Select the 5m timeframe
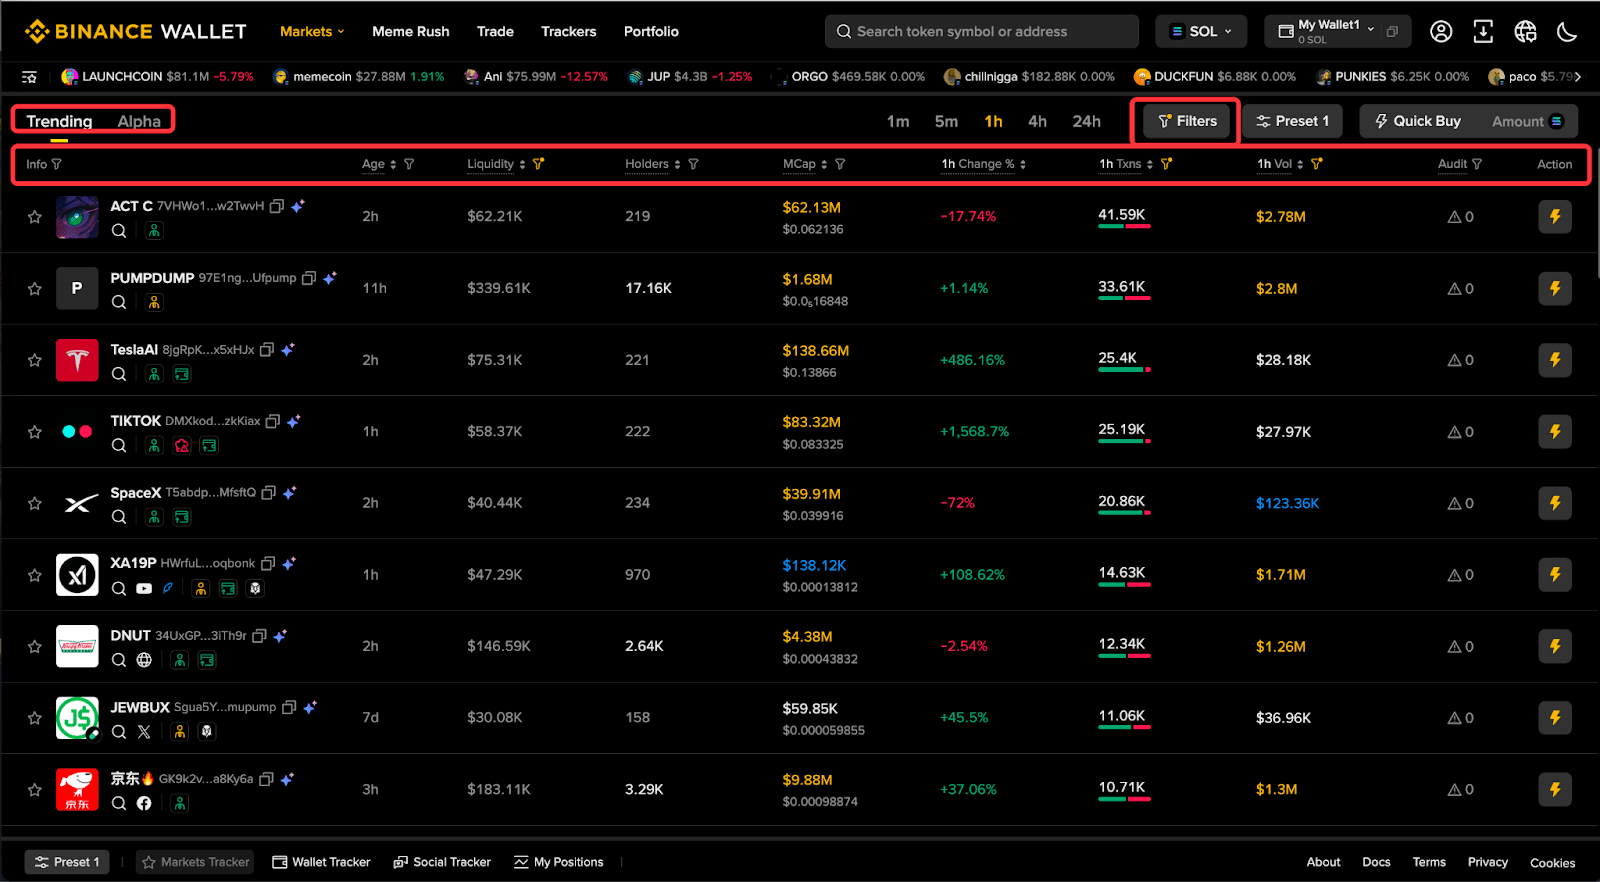This screenshot has width=1600, height=882. [x=946, y=121]
